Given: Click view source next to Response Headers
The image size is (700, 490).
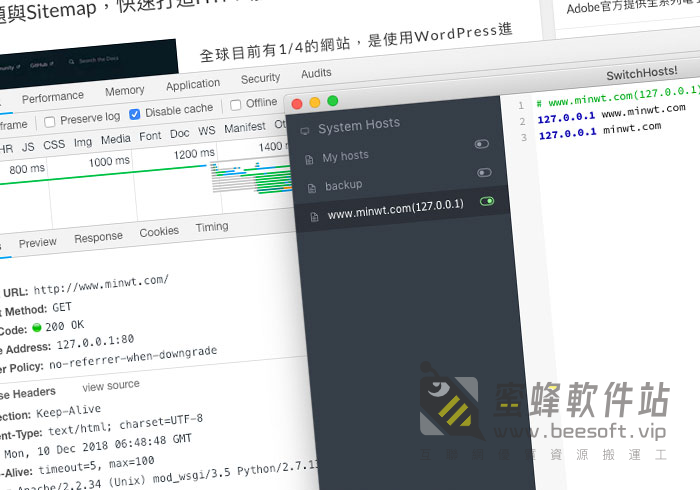Looking at the screenshot, I should tap(111, 386).
